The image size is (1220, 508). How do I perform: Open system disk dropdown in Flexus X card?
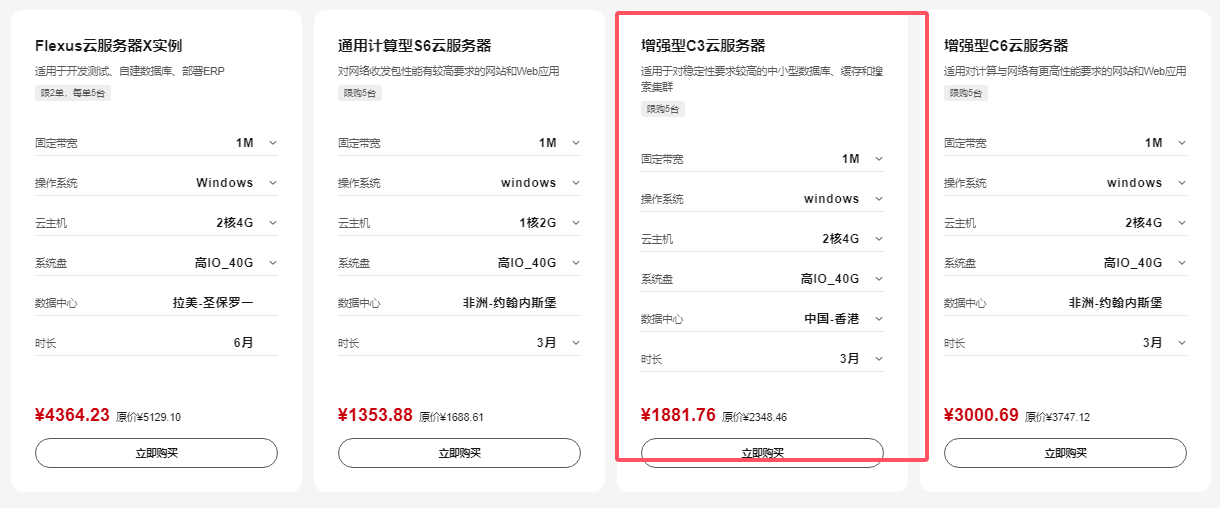click(156, 263)
